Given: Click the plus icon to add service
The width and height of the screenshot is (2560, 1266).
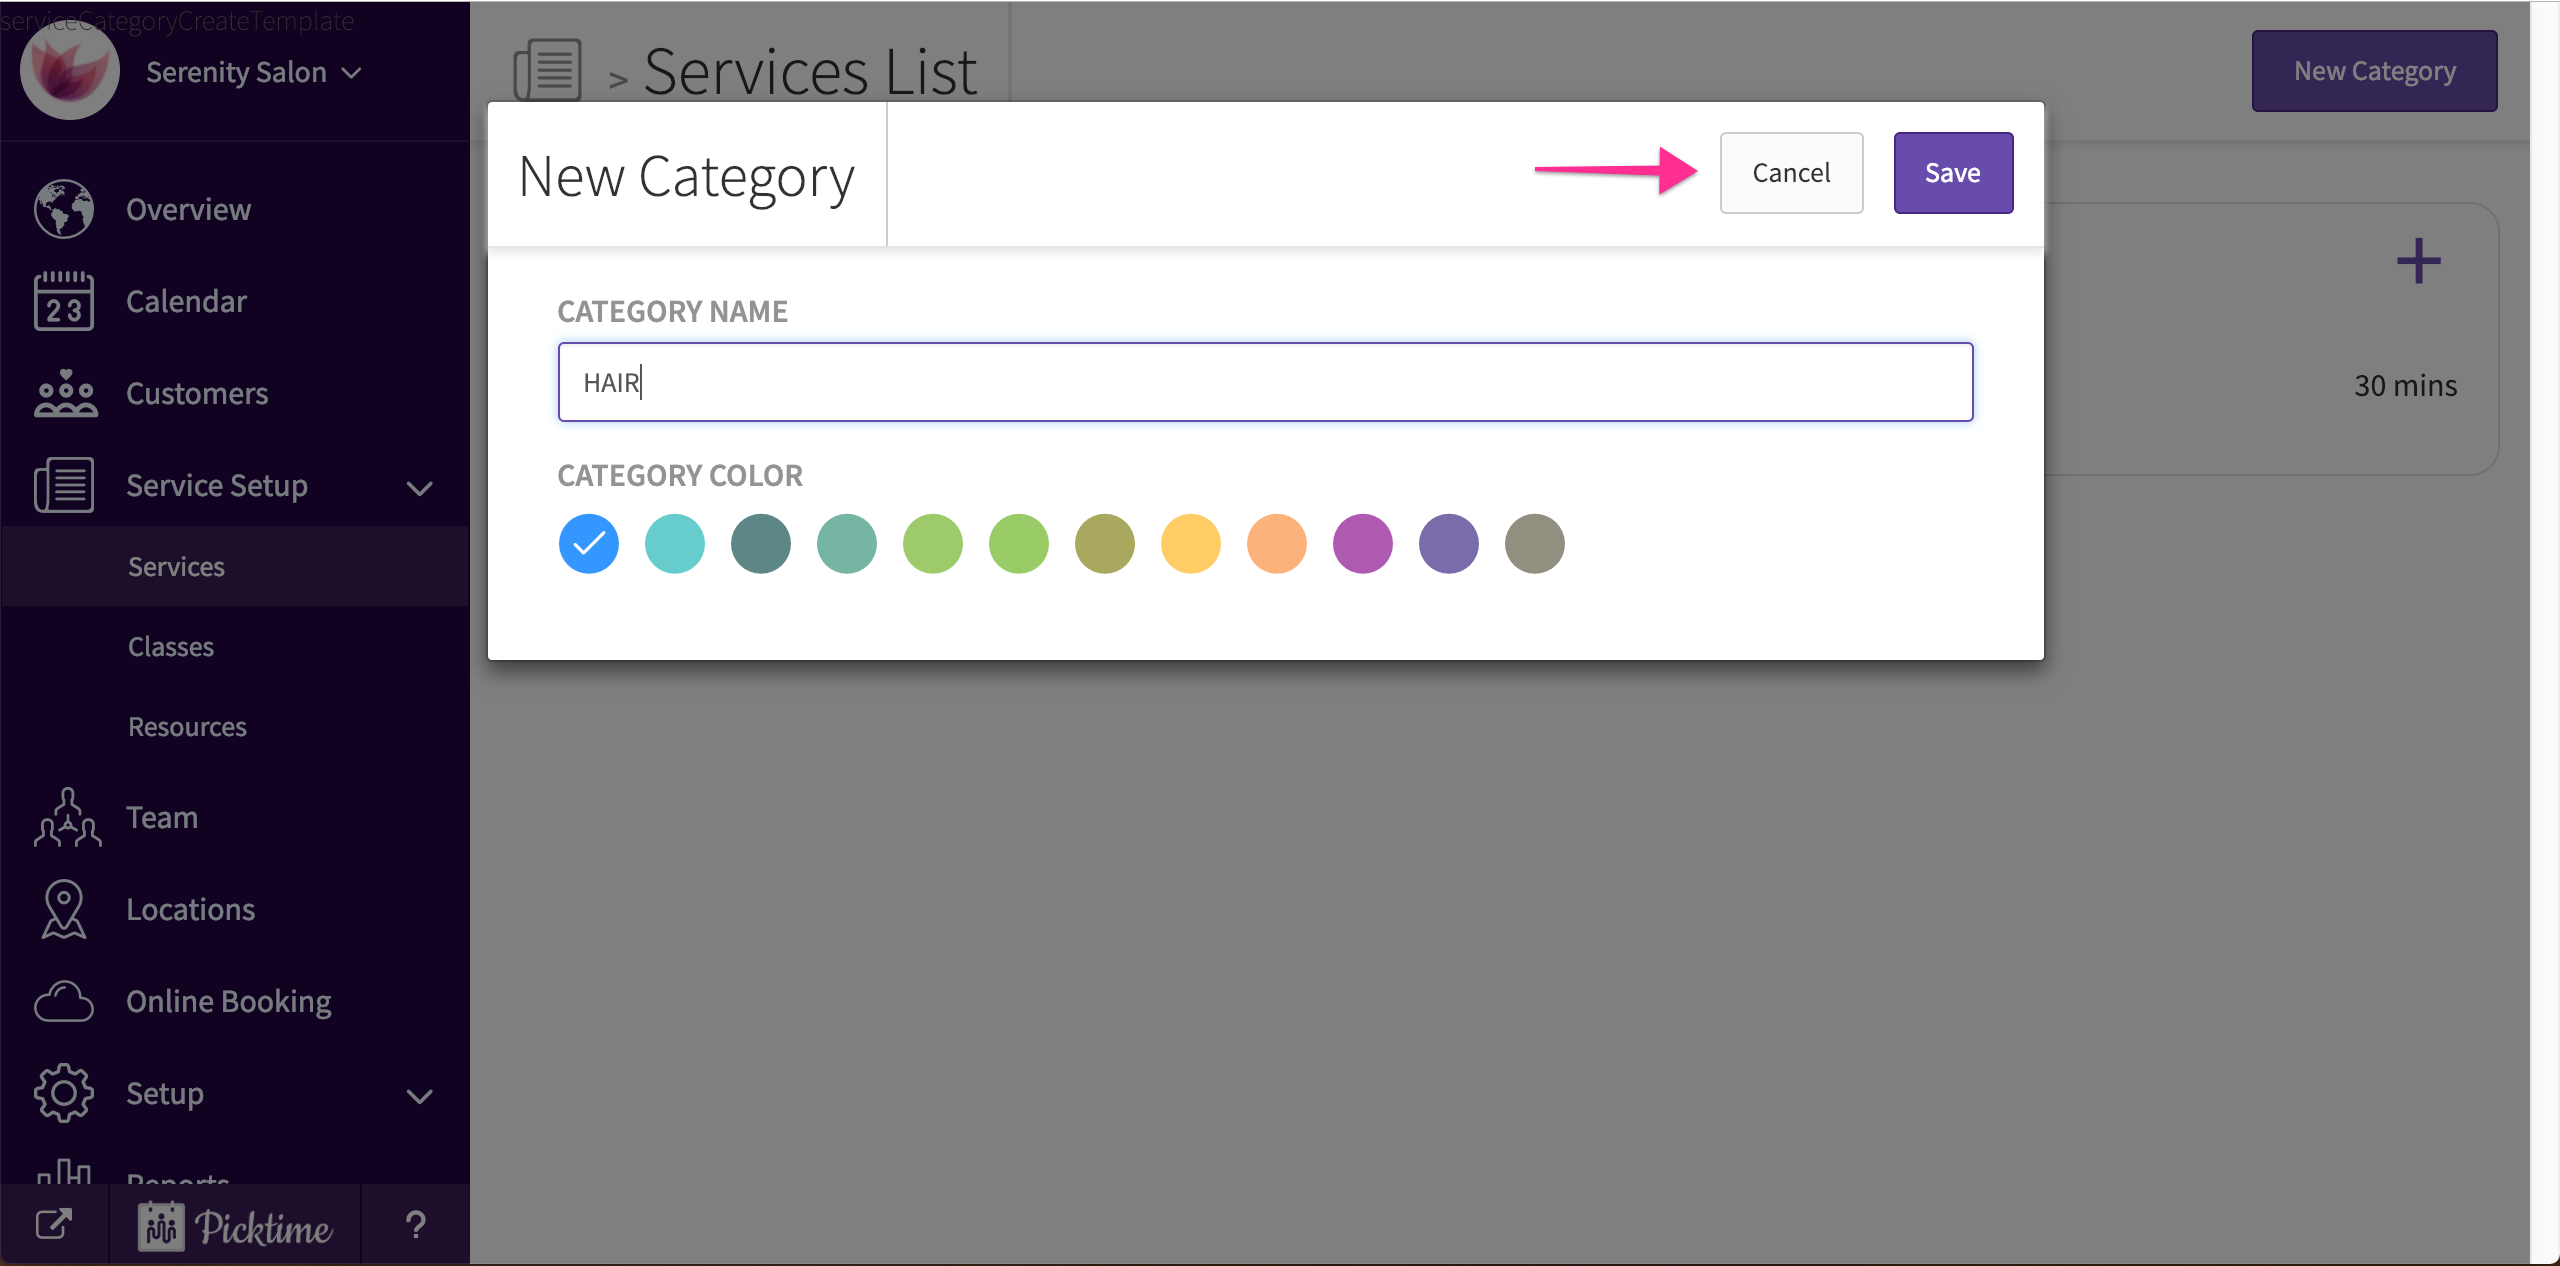Looking at the screenshot, I should pyautogui.click(x=2418, y=261).
